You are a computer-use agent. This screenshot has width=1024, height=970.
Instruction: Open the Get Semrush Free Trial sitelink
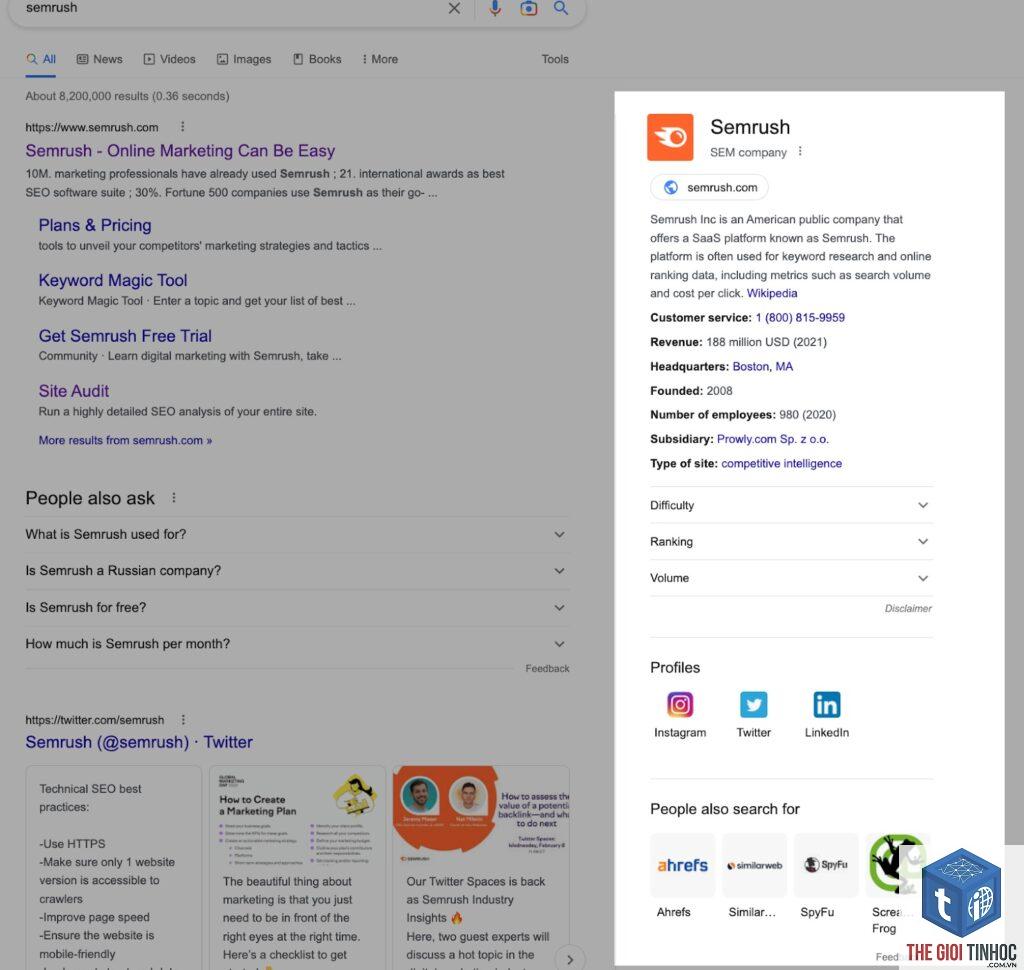125,336
